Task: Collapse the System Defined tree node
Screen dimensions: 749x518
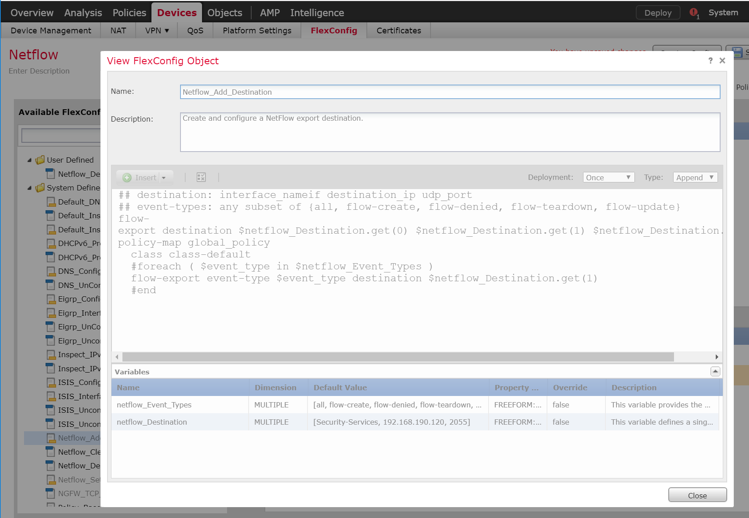Action: pos(29,188)
